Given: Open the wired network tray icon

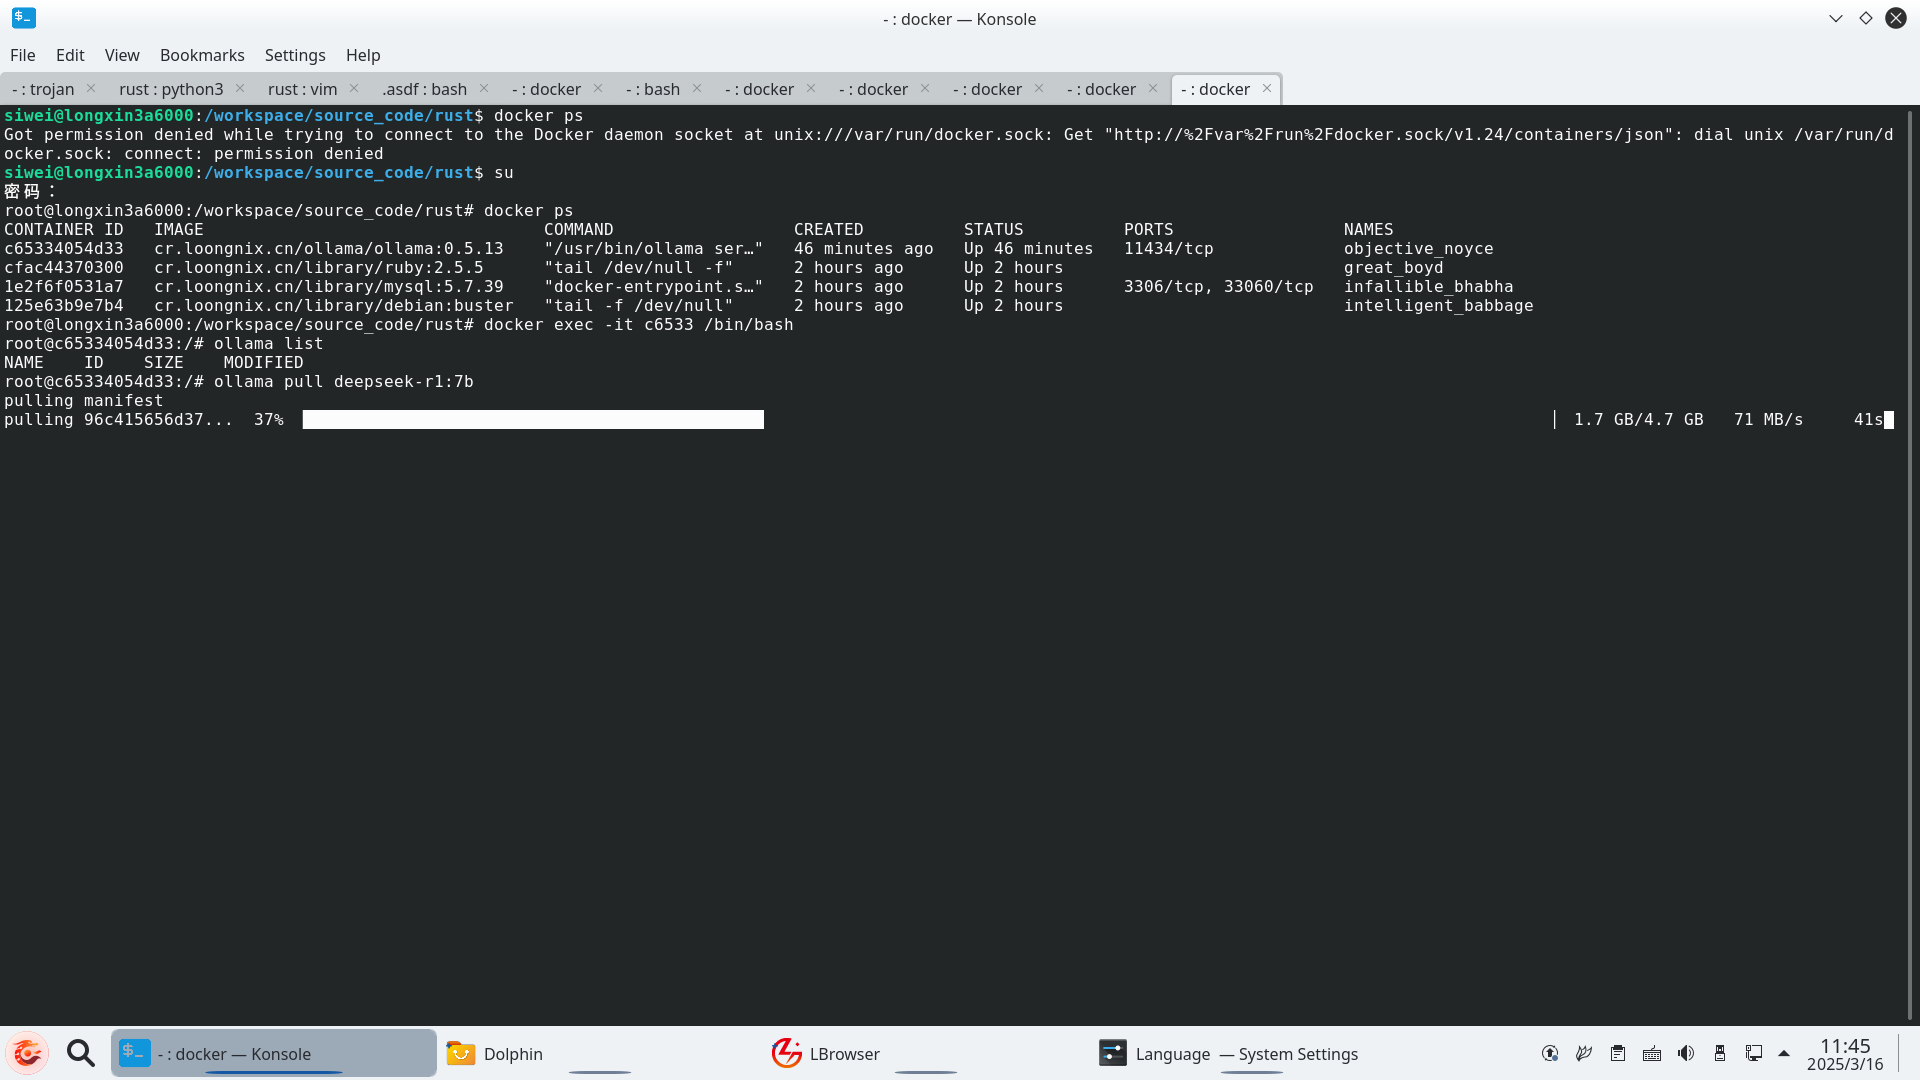Looking at the screenshot, I should [x=1754, y=1053].
